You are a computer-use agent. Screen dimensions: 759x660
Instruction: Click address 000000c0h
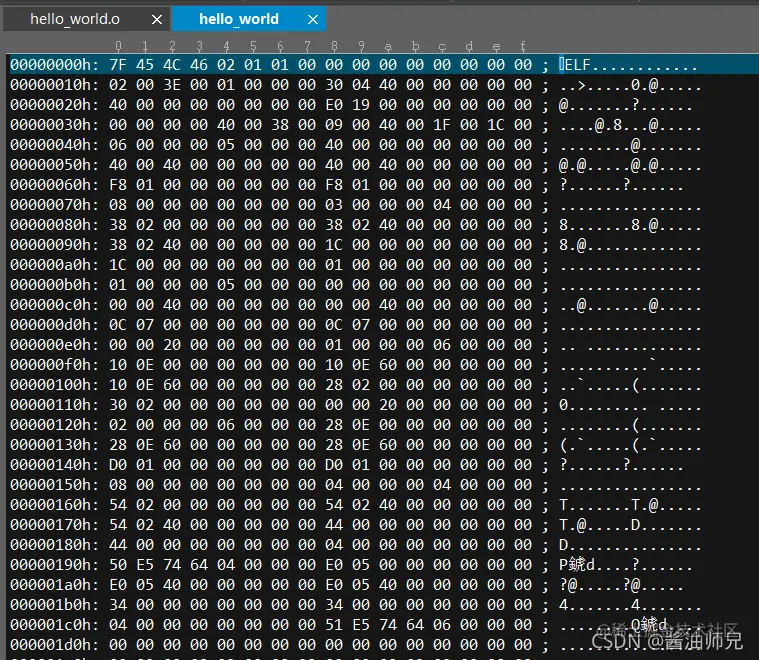click(54, 305)
